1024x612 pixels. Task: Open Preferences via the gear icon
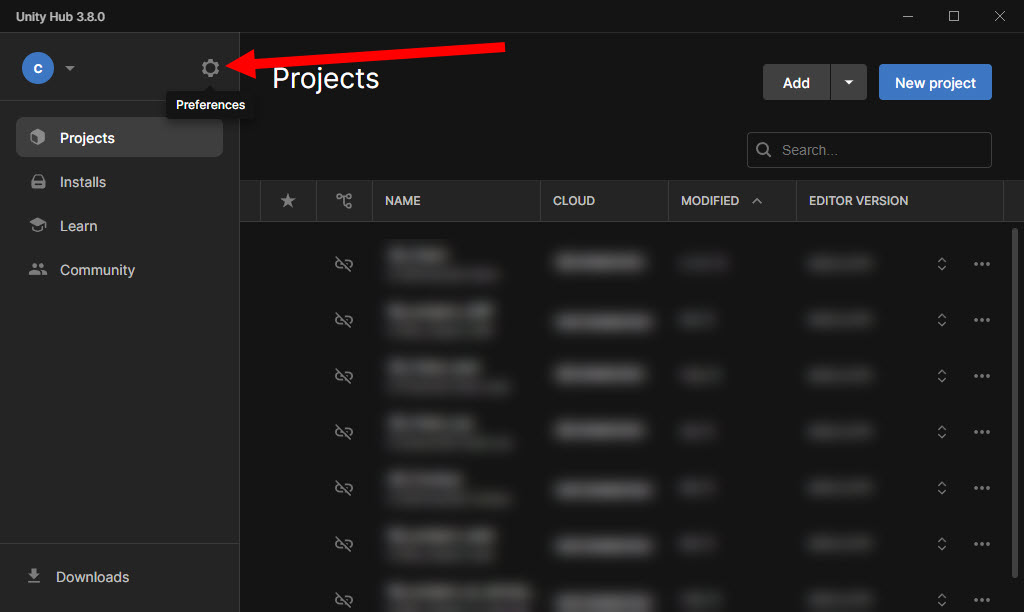210,68
